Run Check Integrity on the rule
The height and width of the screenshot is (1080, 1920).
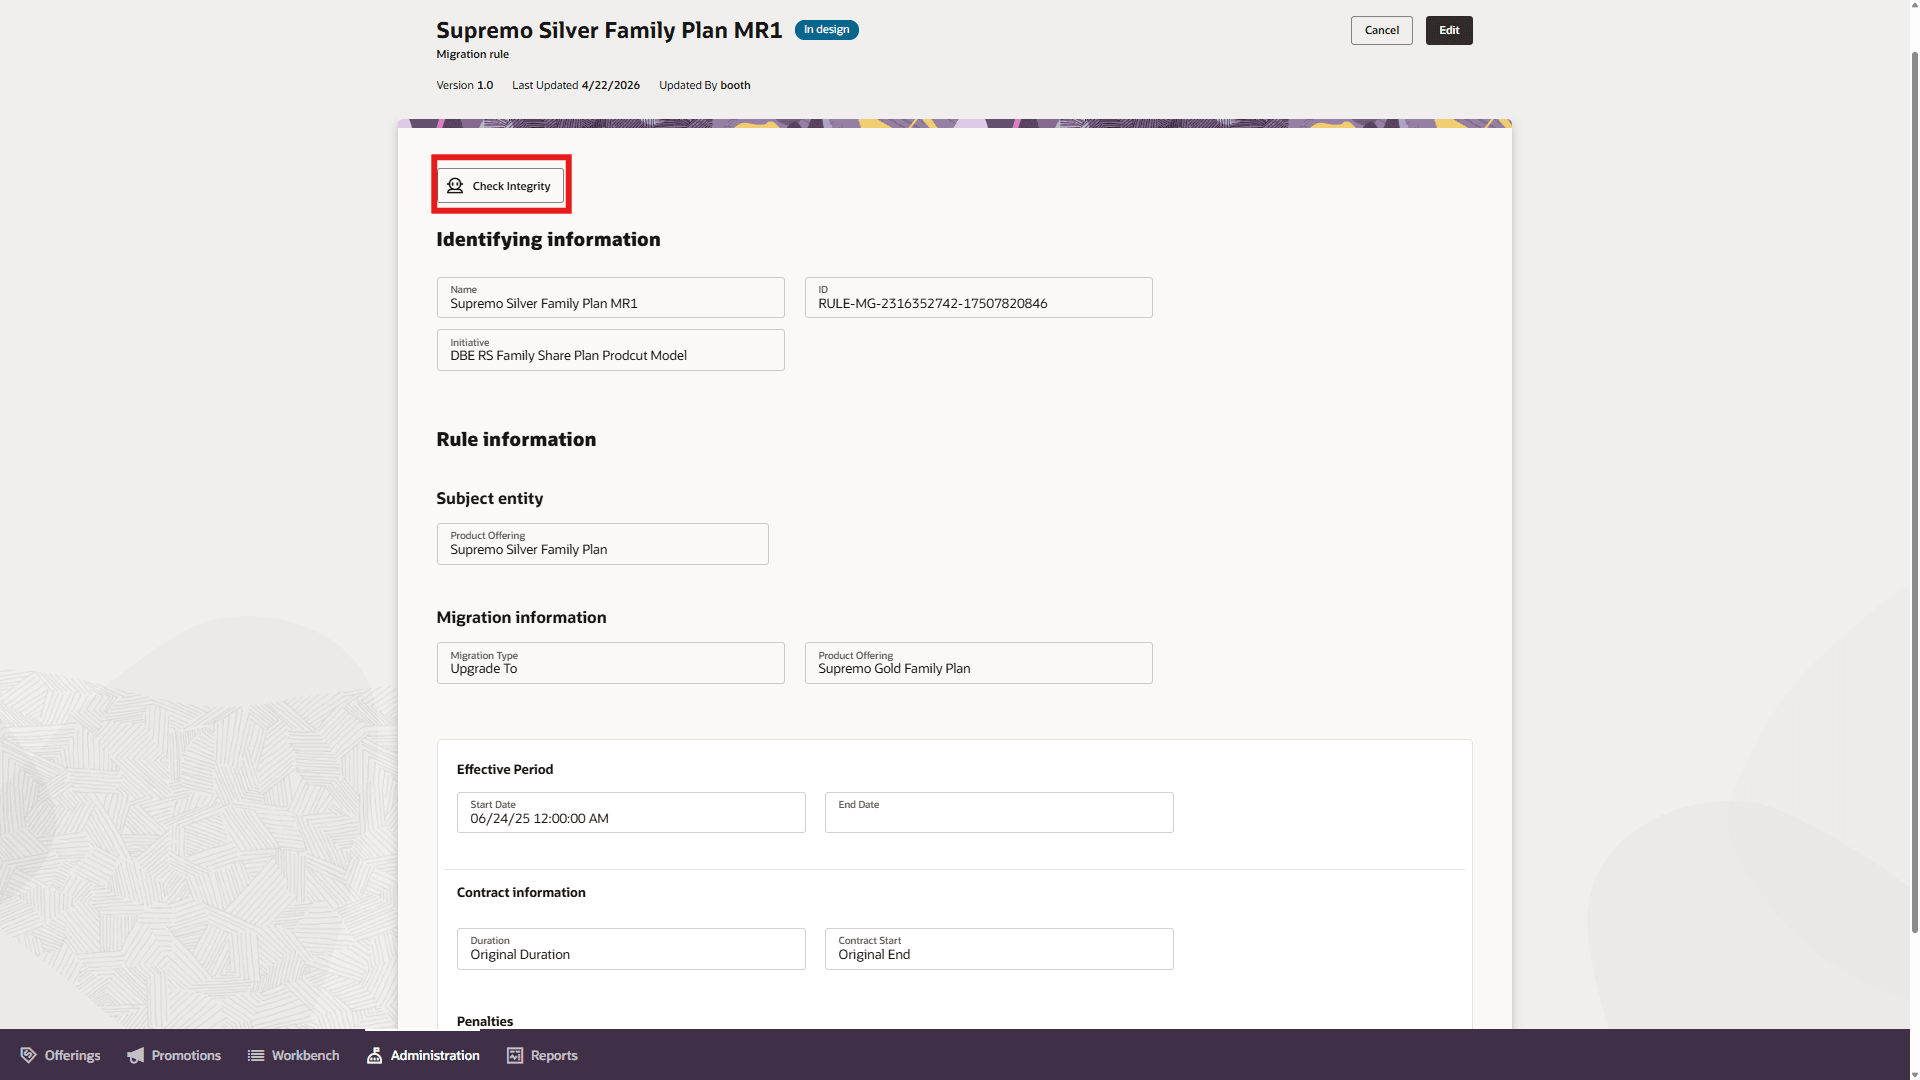point(501,186)
